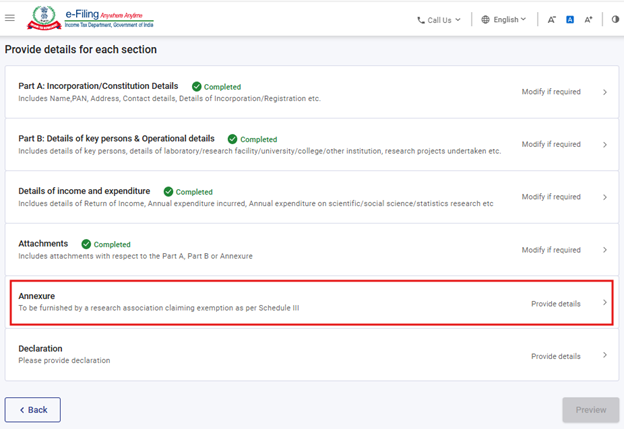Expand the Declaration section chevron
Image resolution: width=624 pixels, height=429 pixels.
pos(605,356)
